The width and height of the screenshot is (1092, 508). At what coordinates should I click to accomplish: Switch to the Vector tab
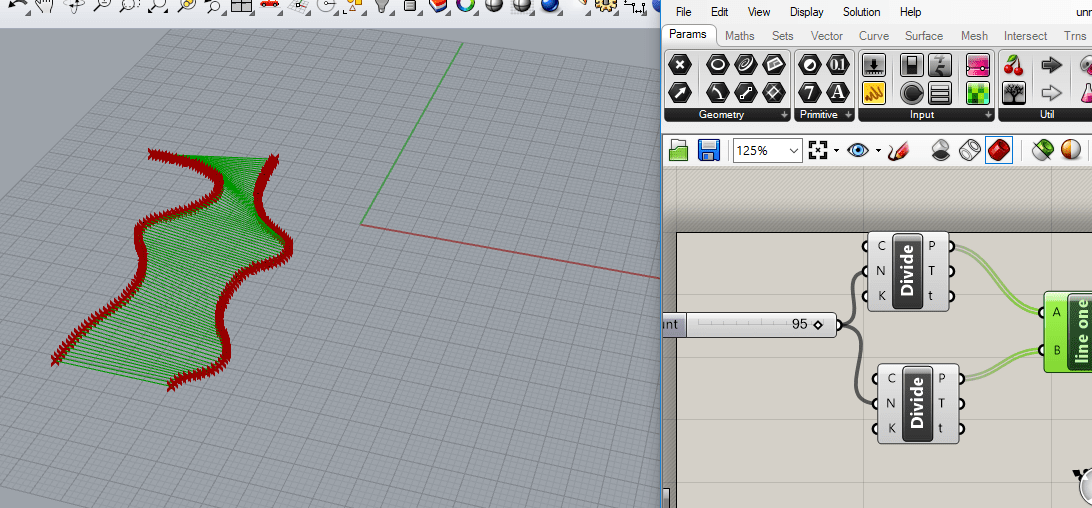pyautogui.click(x=827, y=36)
